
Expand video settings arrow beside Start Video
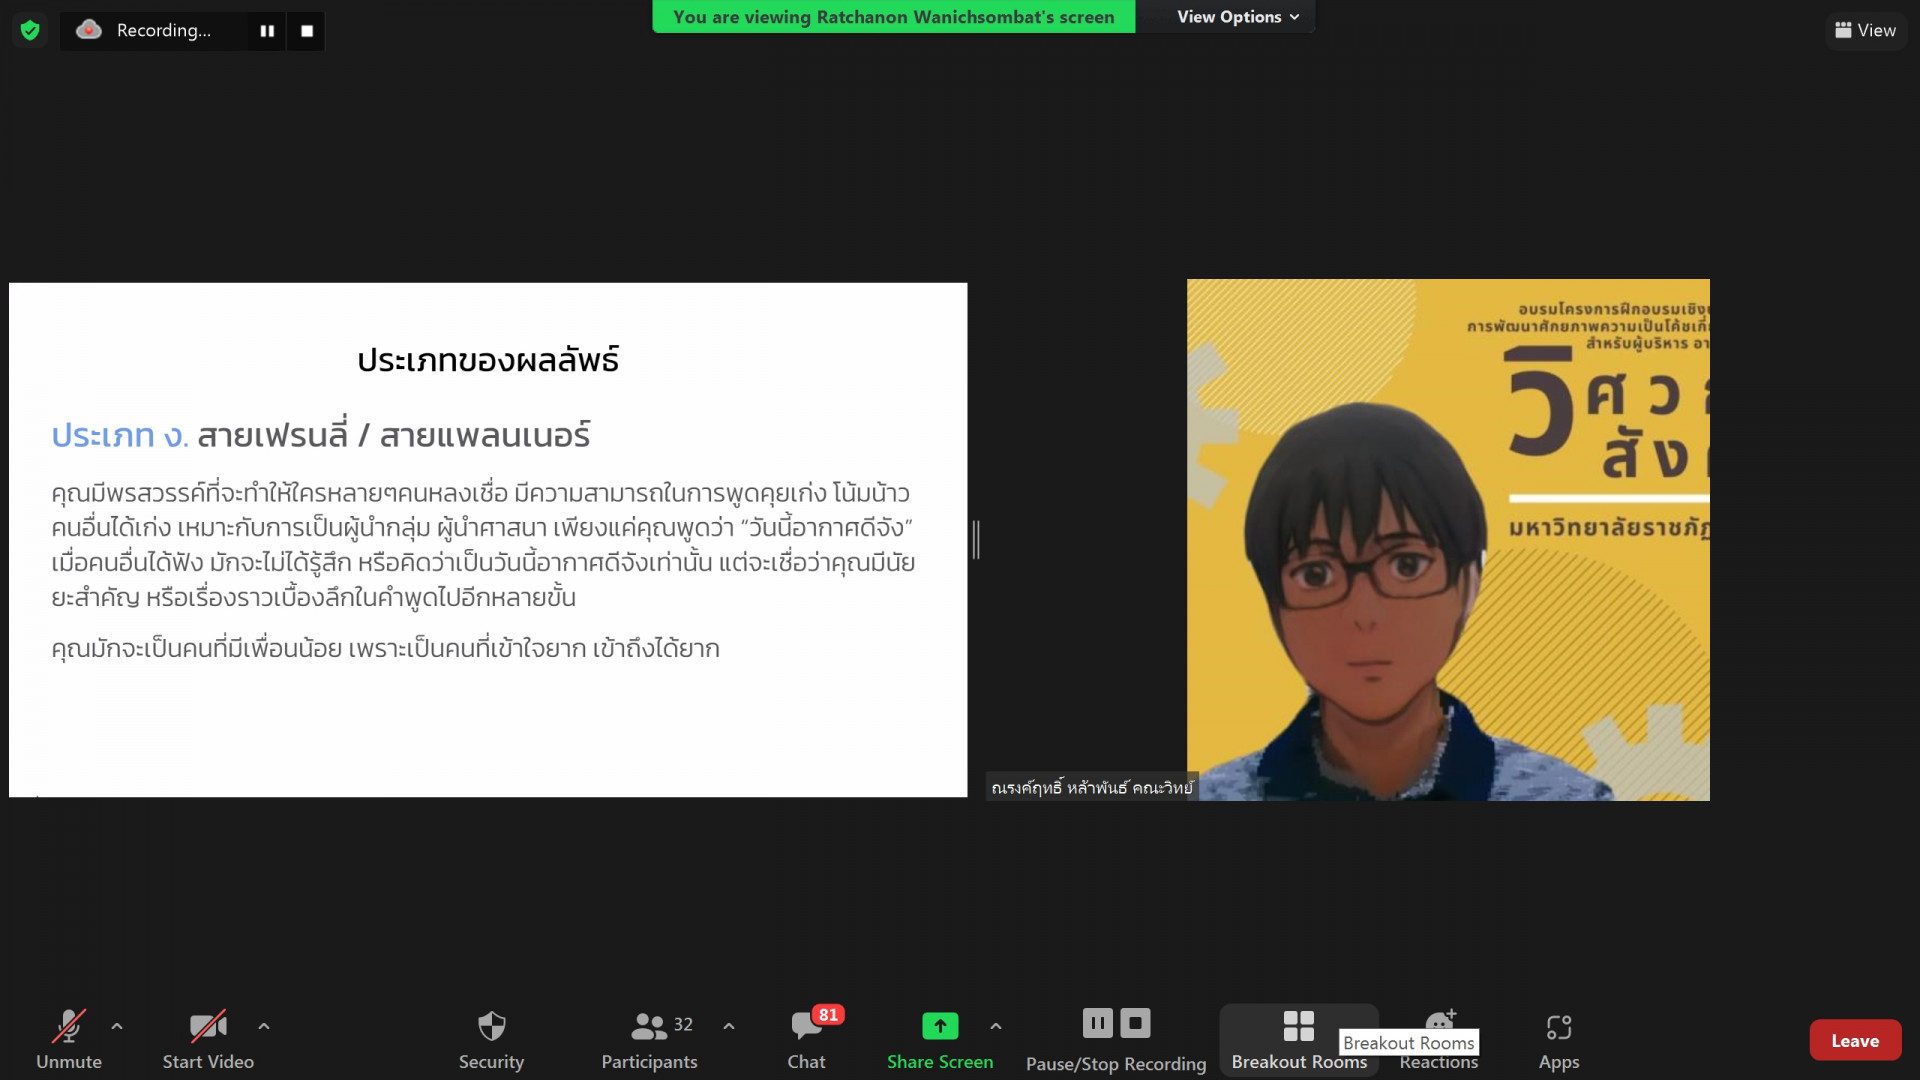[264, 1026]
